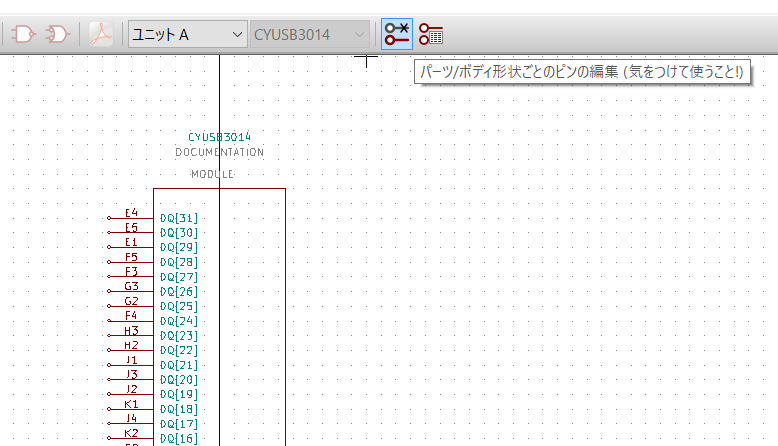Image resolution: width=778 pixels, height=446 pixels.
Task: Click pin name DQ[20]
Action: [x=179, y=380]
